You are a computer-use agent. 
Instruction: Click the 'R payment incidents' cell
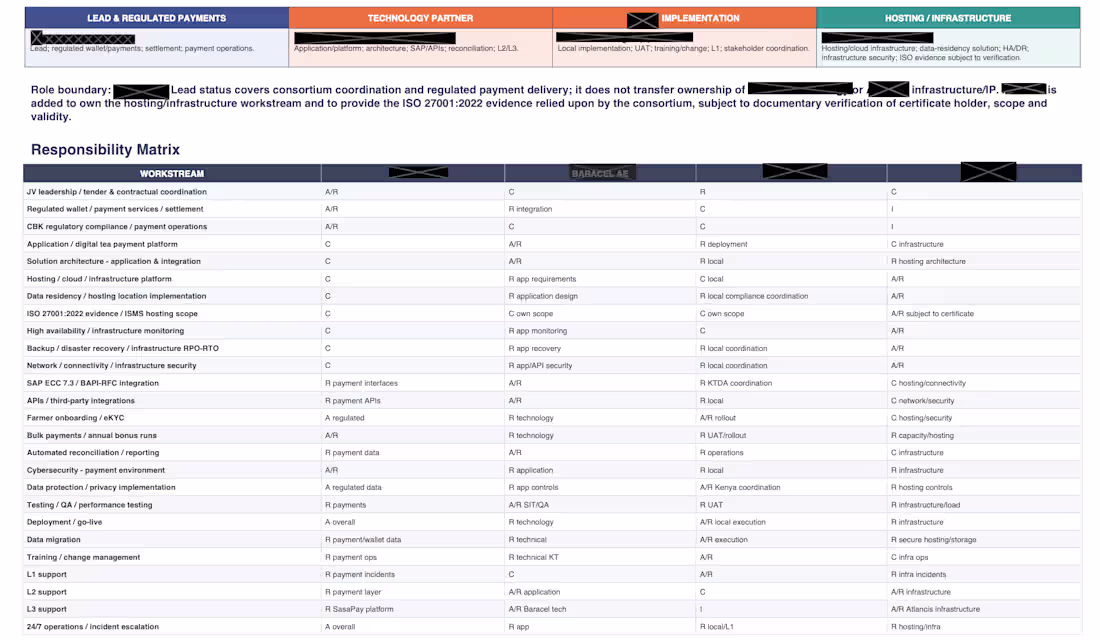[360, 574]
